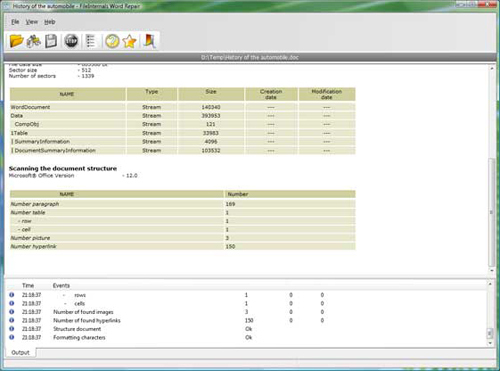The image size is (500, 371).
Task: Click 'Number of found hyperlinks' log entry
Action: 87,320
